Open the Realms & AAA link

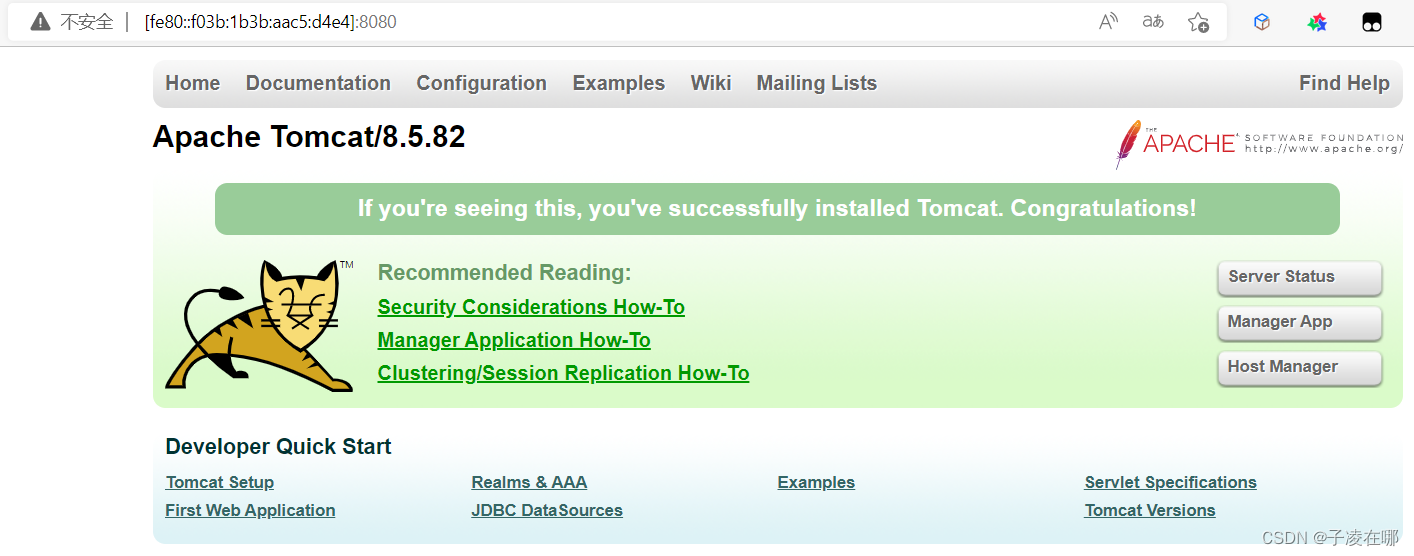click(x=529, y=482)
